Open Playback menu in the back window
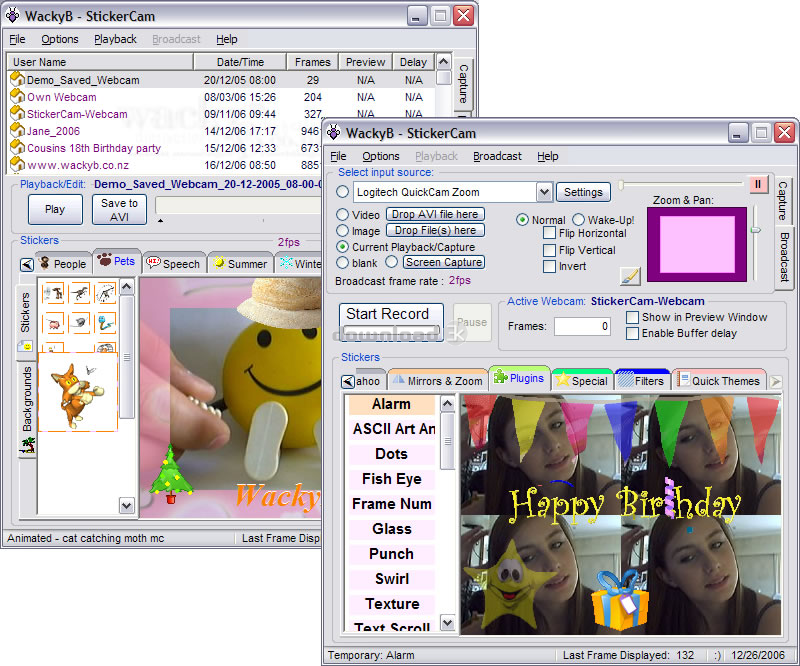Viewport: 800px width, 666px height. tap(115, 39)
